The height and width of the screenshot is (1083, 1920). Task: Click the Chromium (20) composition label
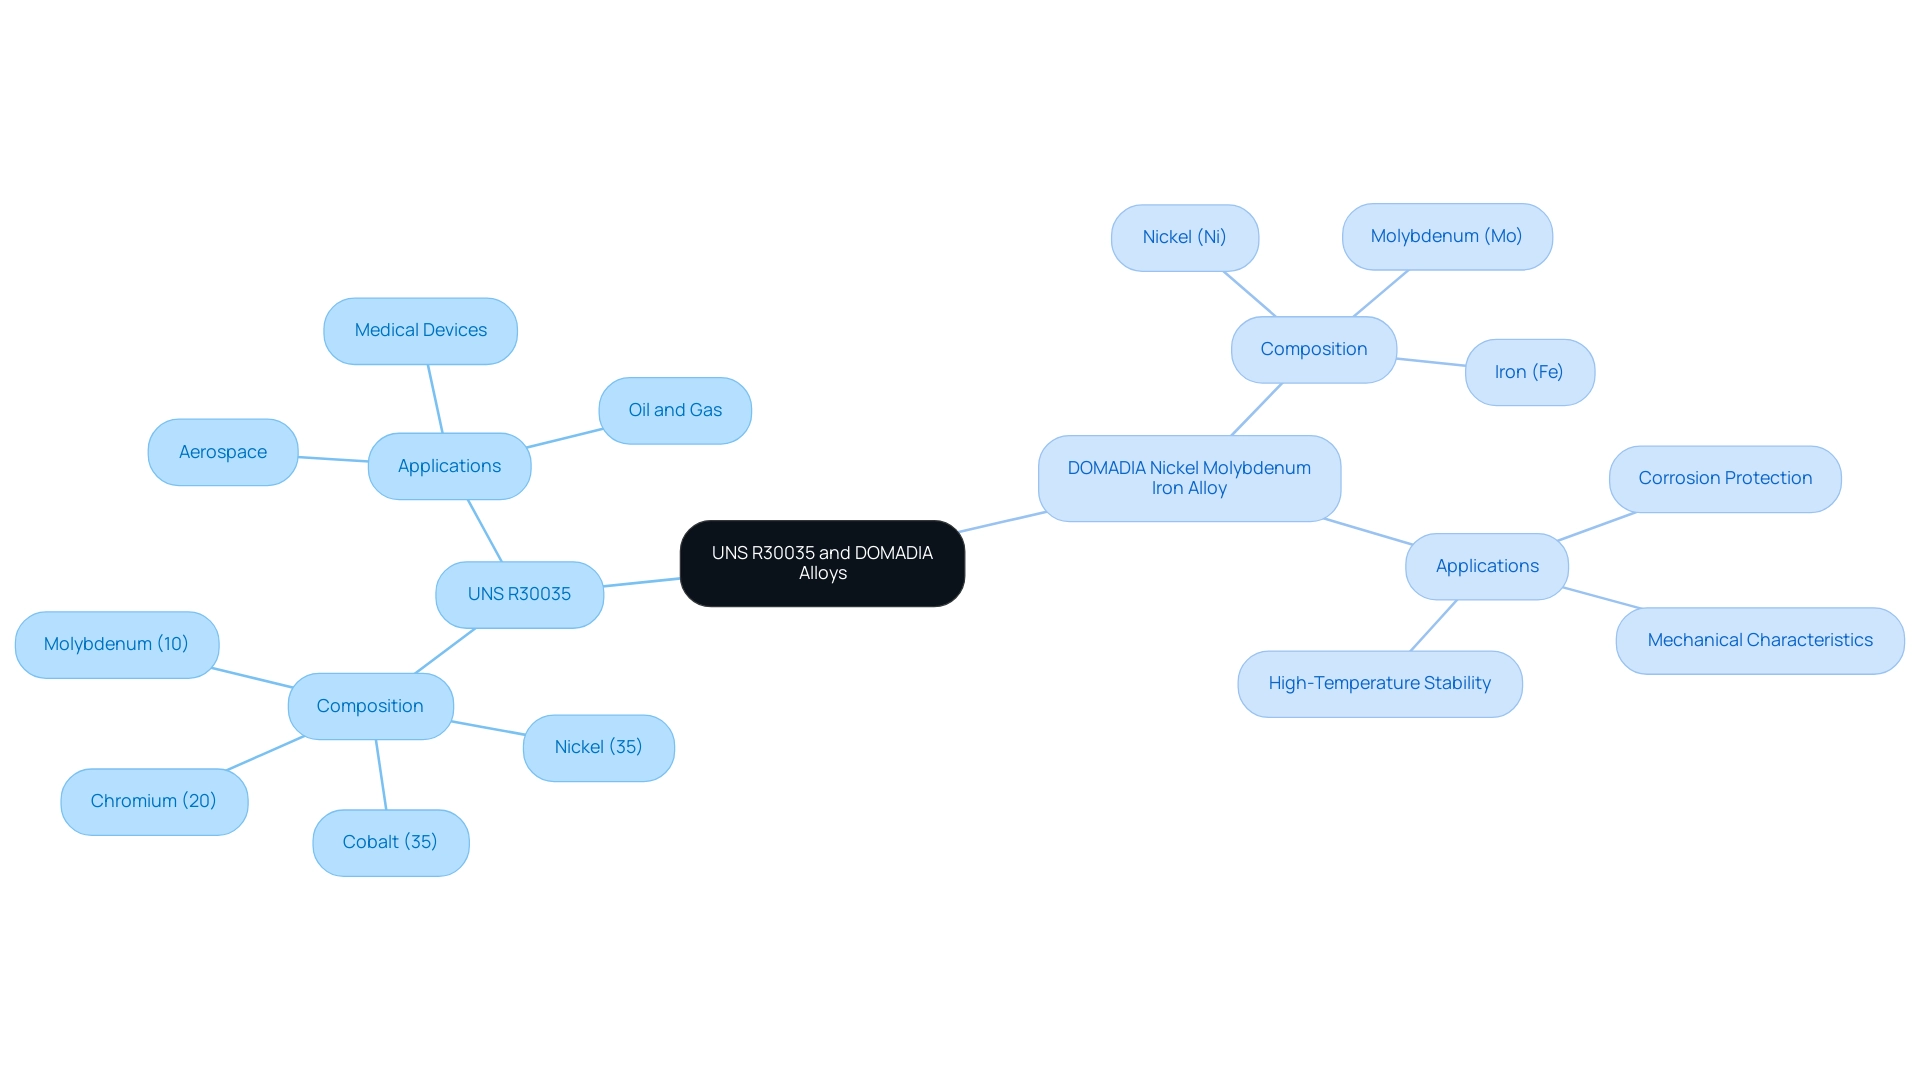click(x=150, y=799)
